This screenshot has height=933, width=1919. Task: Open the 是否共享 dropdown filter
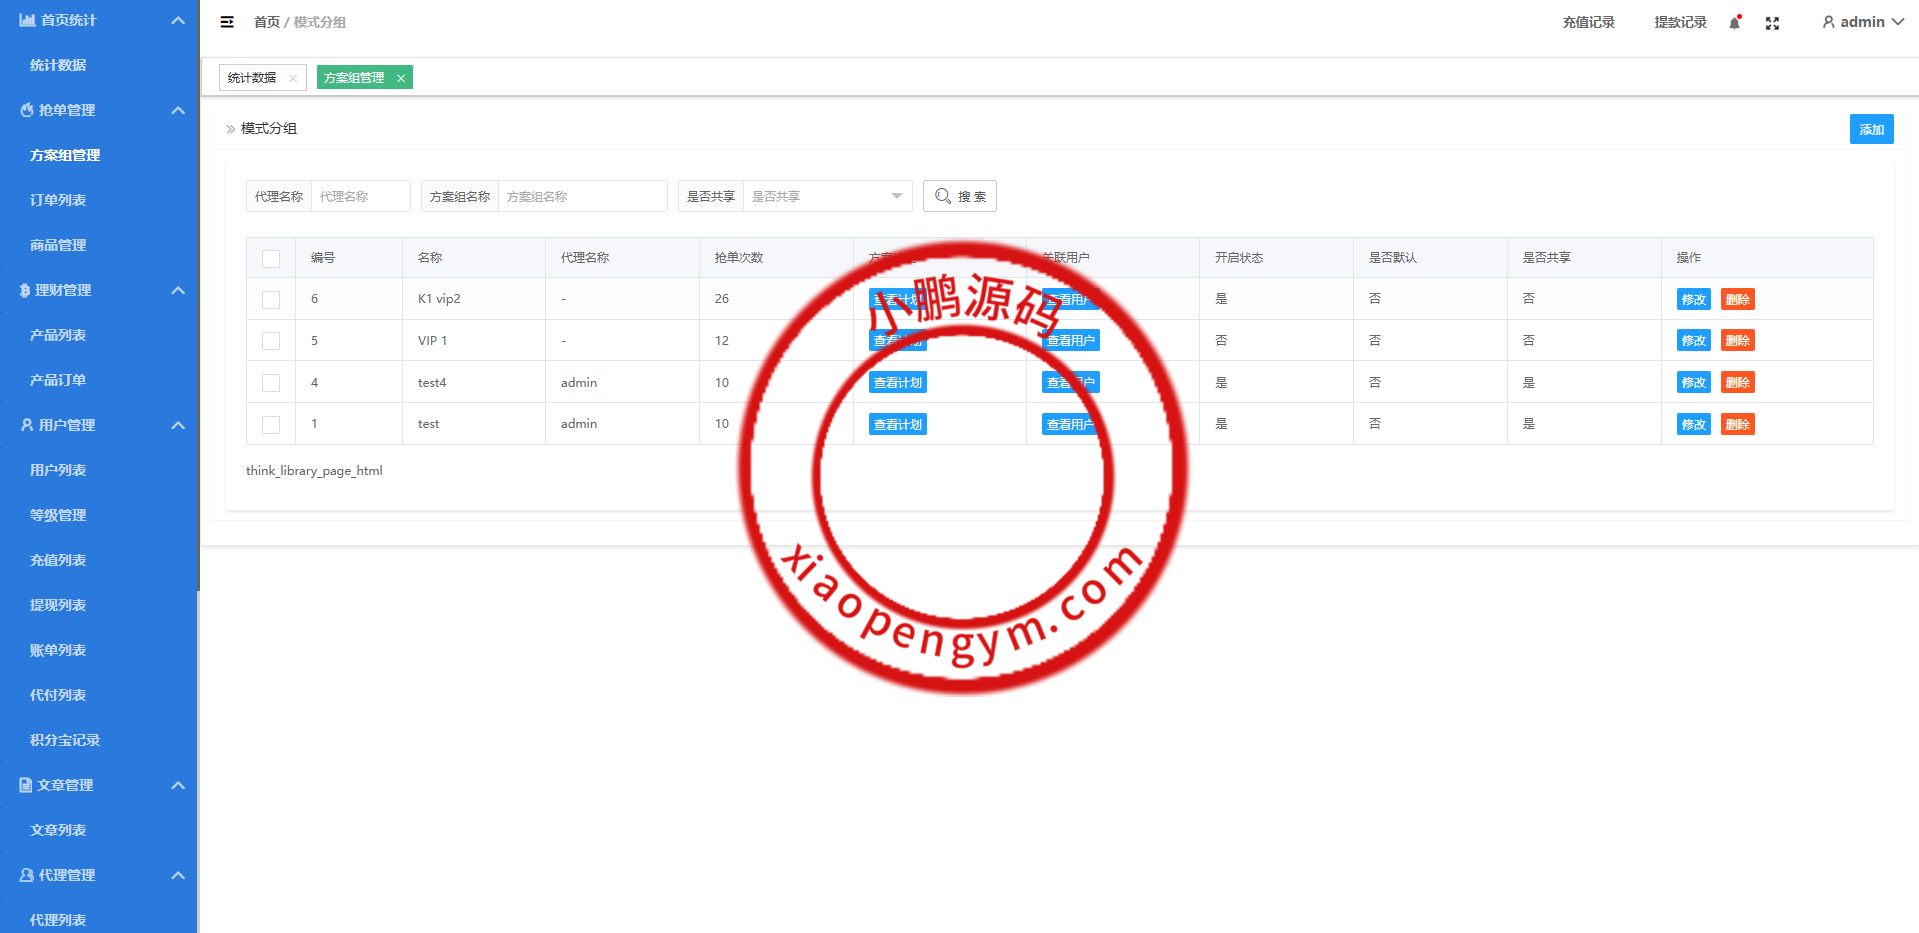click(x=826, y=196)
